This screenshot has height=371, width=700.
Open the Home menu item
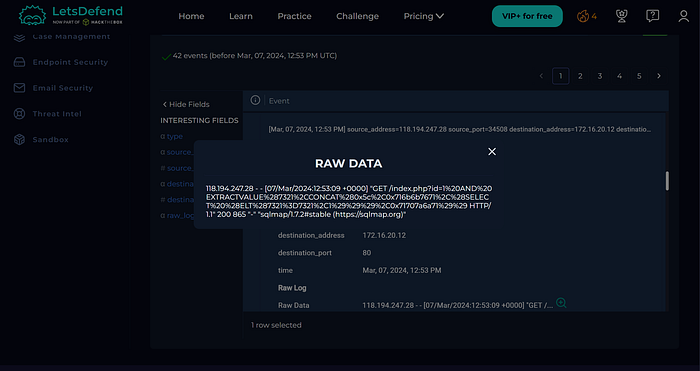pyautogui.click(x=191, y=16)
